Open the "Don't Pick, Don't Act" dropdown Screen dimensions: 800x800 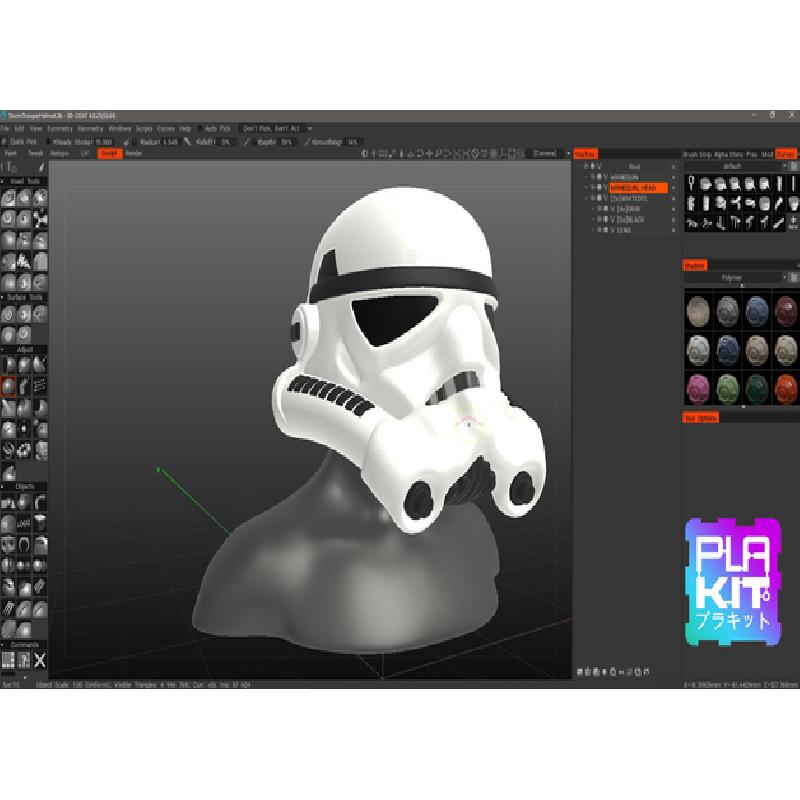point(276,129)
